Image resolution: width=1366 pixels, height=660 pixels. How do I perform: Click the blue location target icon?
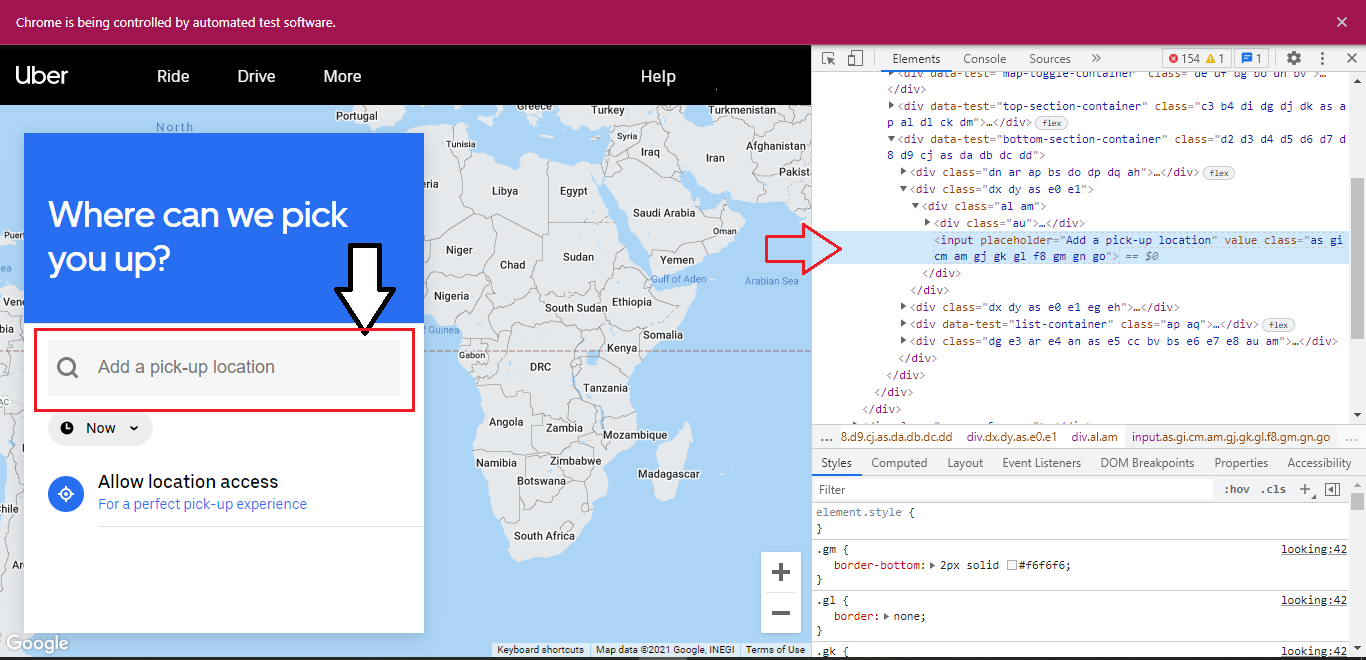(x=66, y=494)
